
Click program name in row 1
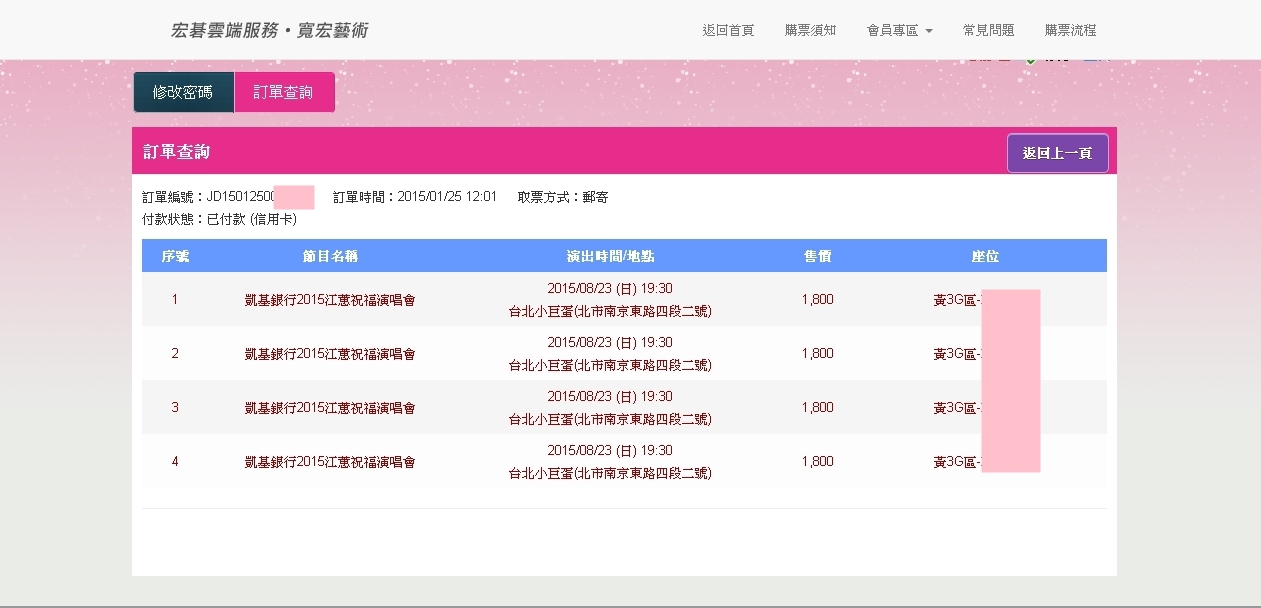(x=330, y=300)
